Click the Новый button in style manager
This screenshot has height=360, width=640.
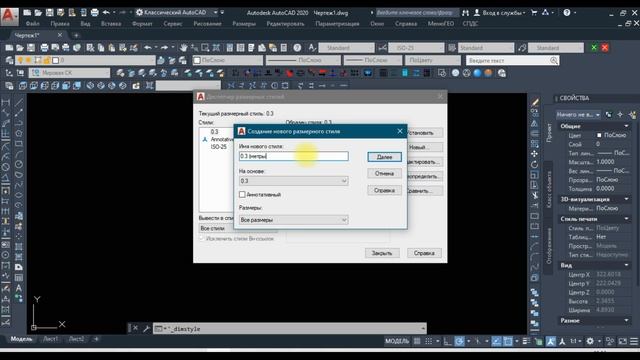point(424,147)
